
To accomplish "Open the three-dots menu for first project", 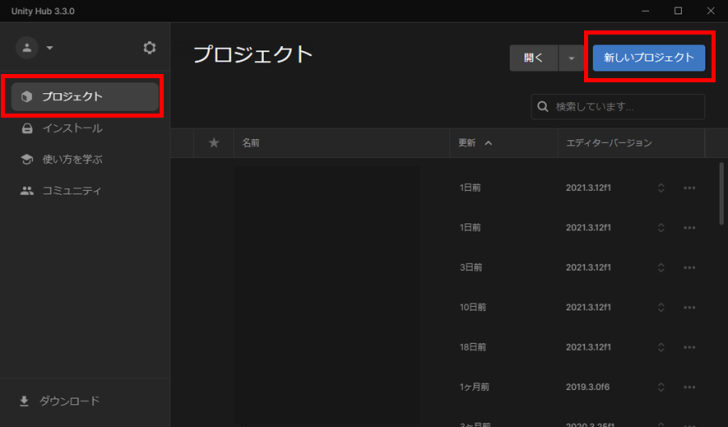I will point(689,187).
